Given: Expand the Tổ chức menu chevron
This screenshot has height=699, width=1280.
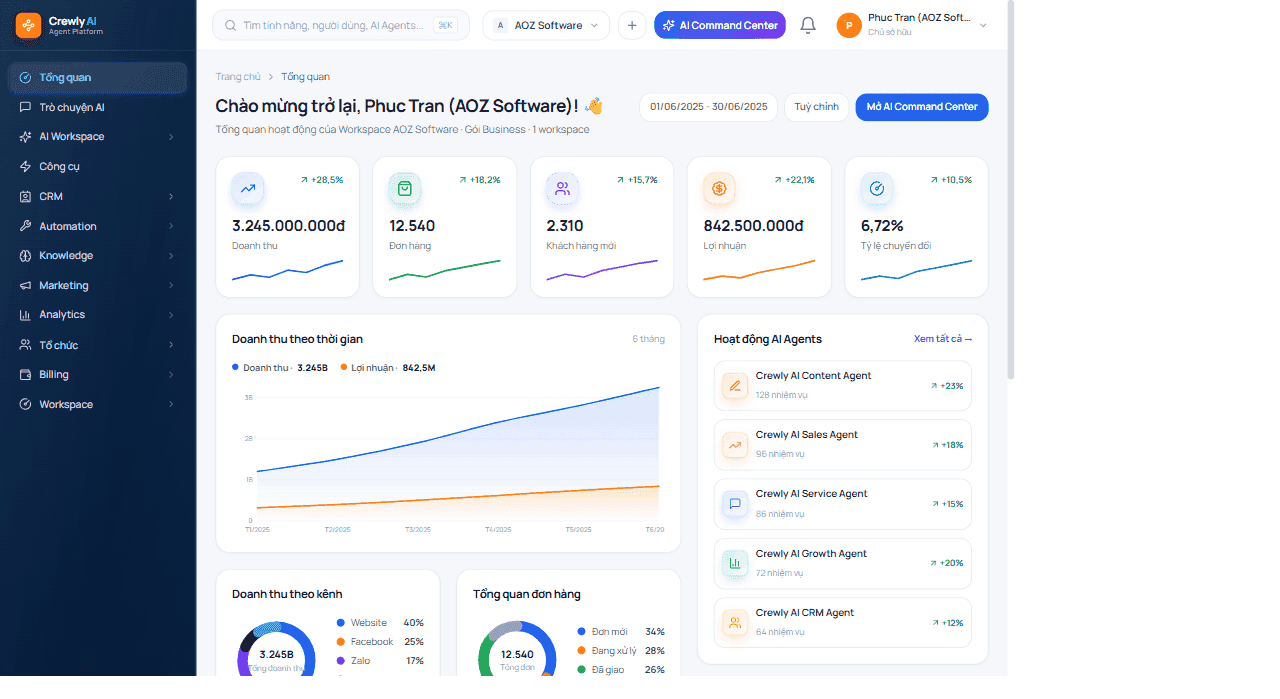Looking at the screenshot, I should [171, 345].
